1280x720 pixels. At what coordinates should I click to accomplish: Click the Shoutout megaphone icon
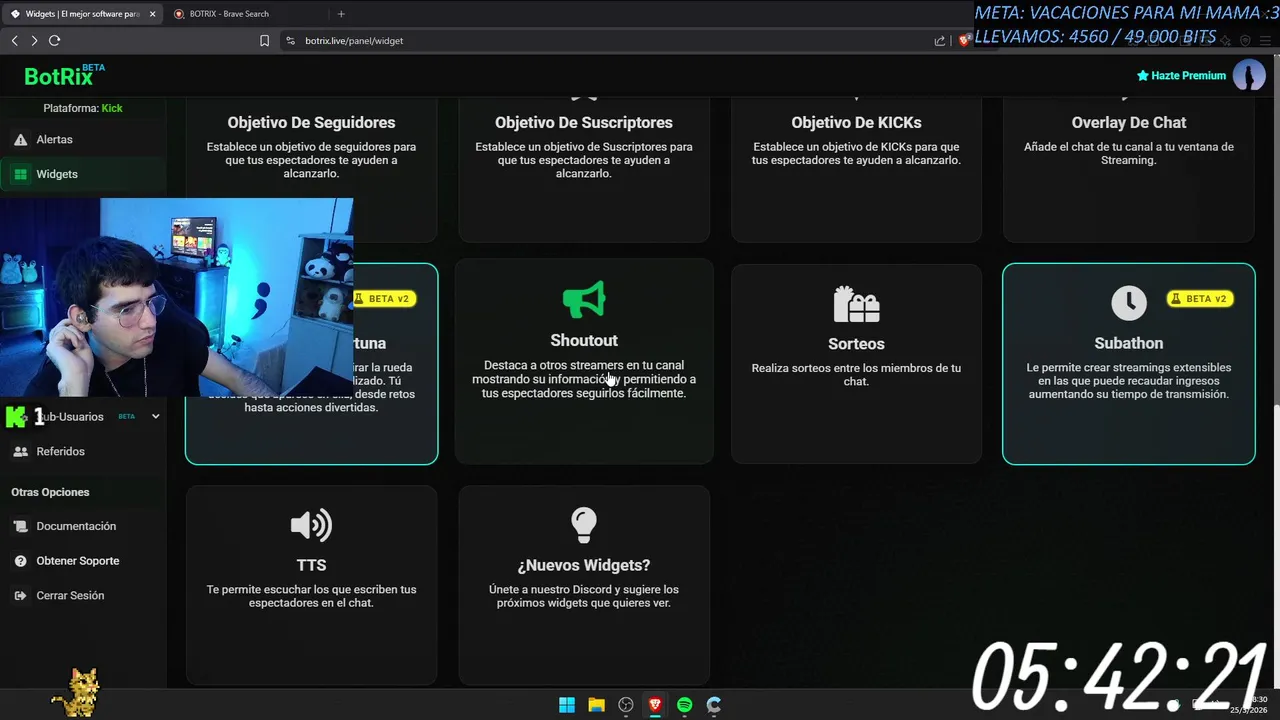click(584, 299)
